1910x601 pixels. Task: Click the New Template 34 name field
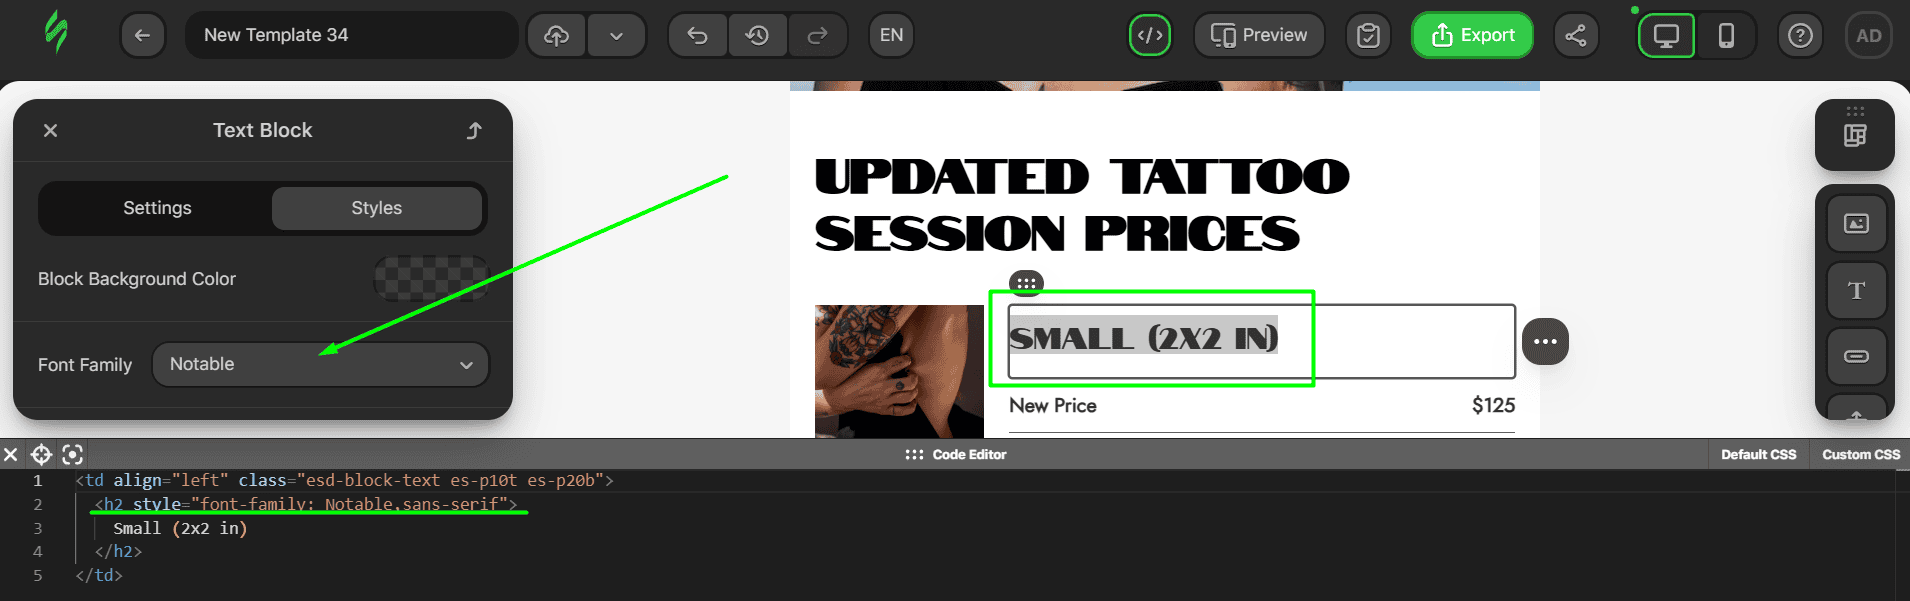click(351, 35)
